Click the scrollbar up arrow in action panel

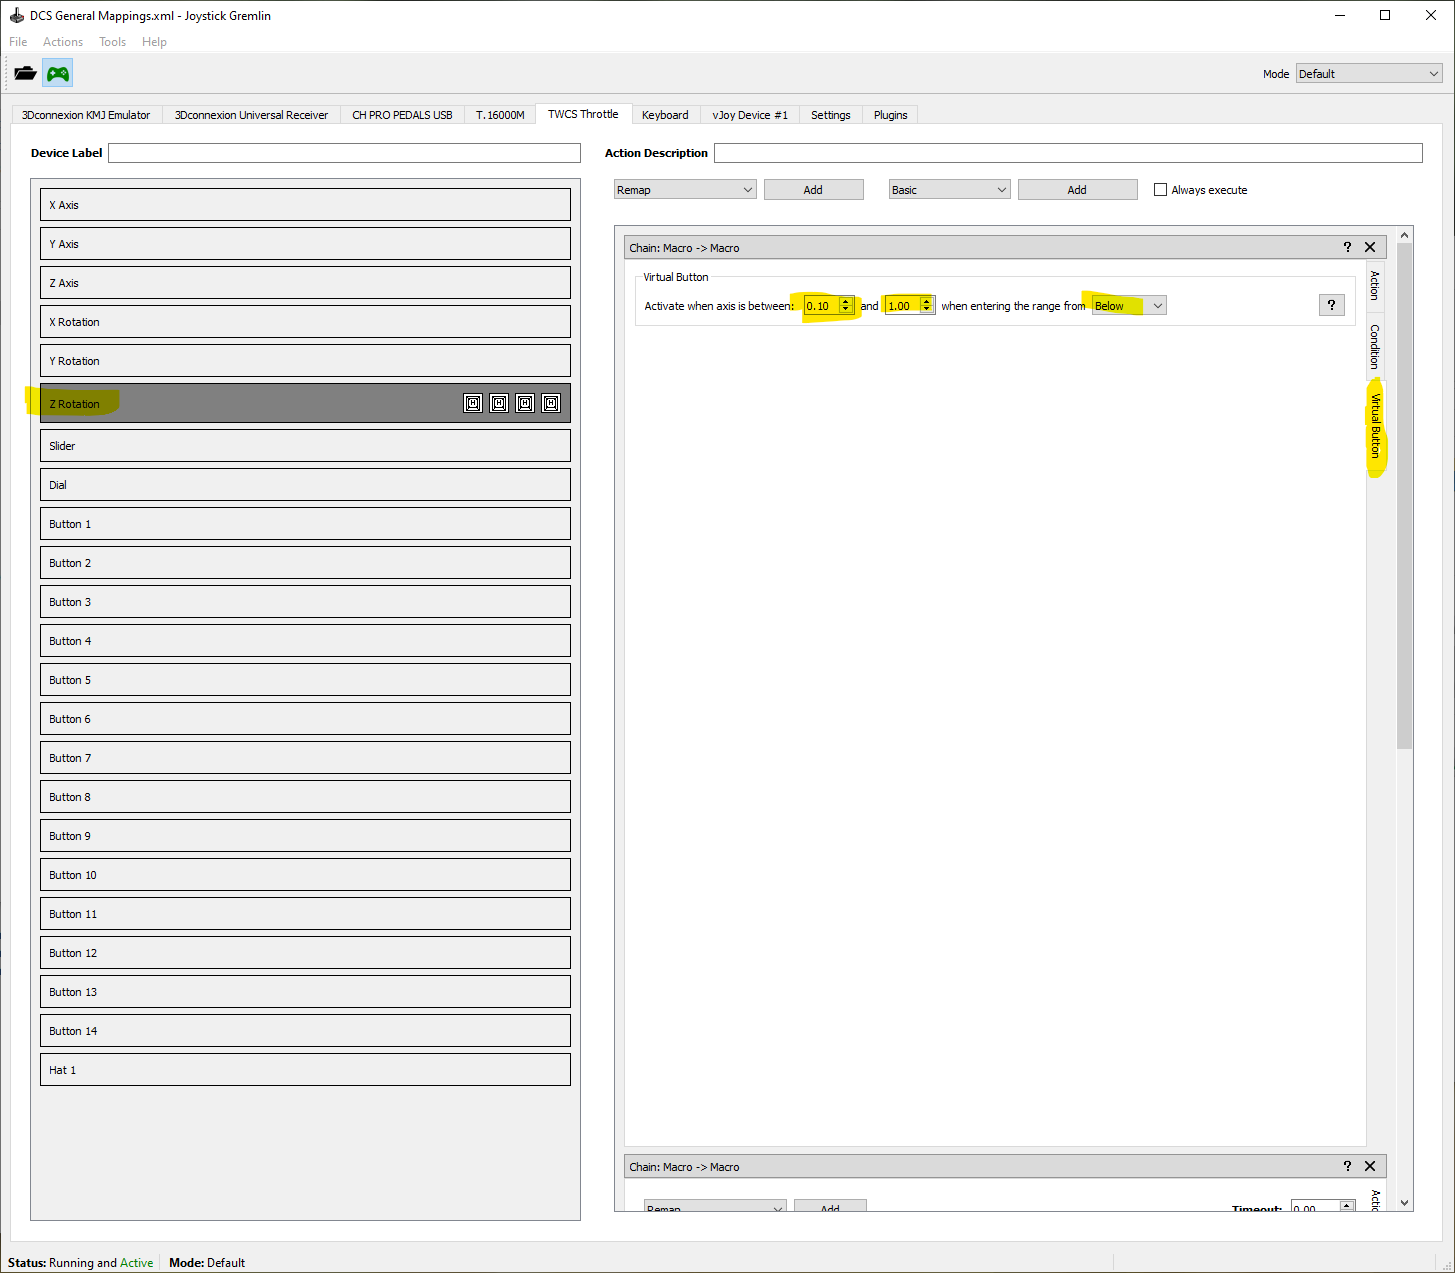tap(1404, 235)
